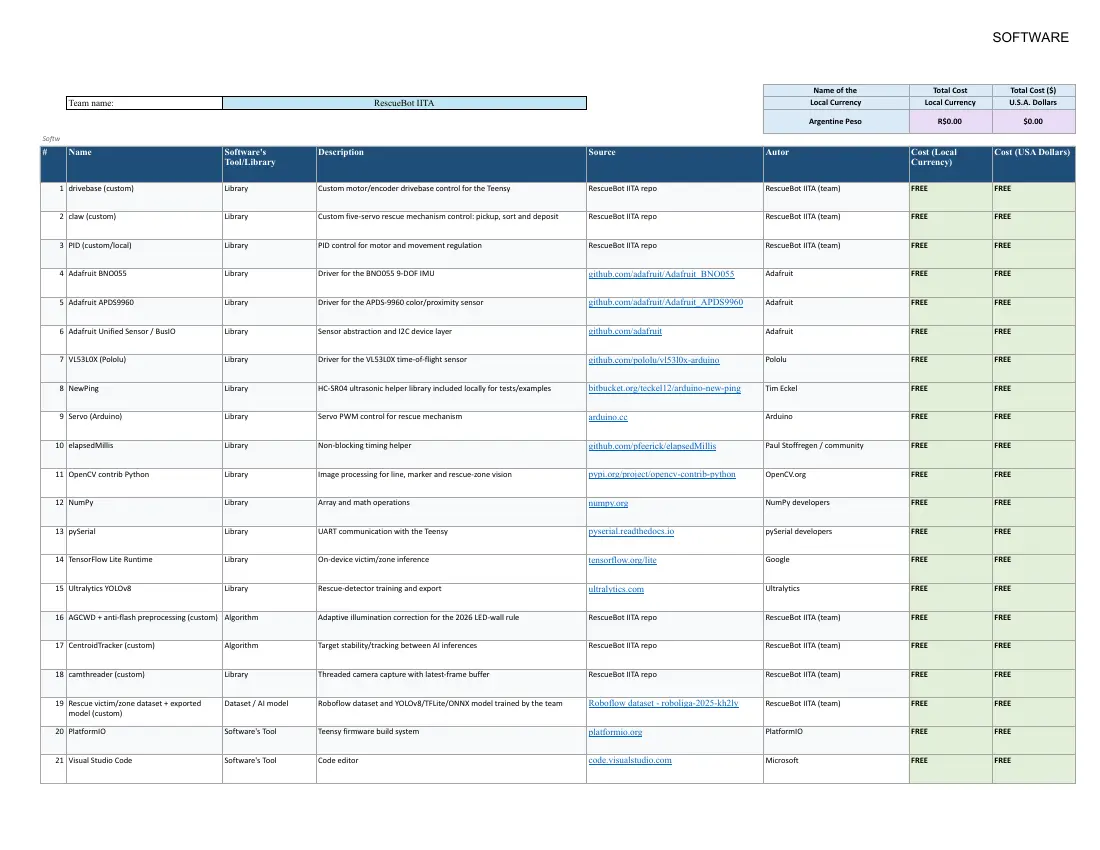Select the 'camthreader (custom)' name cell

[145, 683]
